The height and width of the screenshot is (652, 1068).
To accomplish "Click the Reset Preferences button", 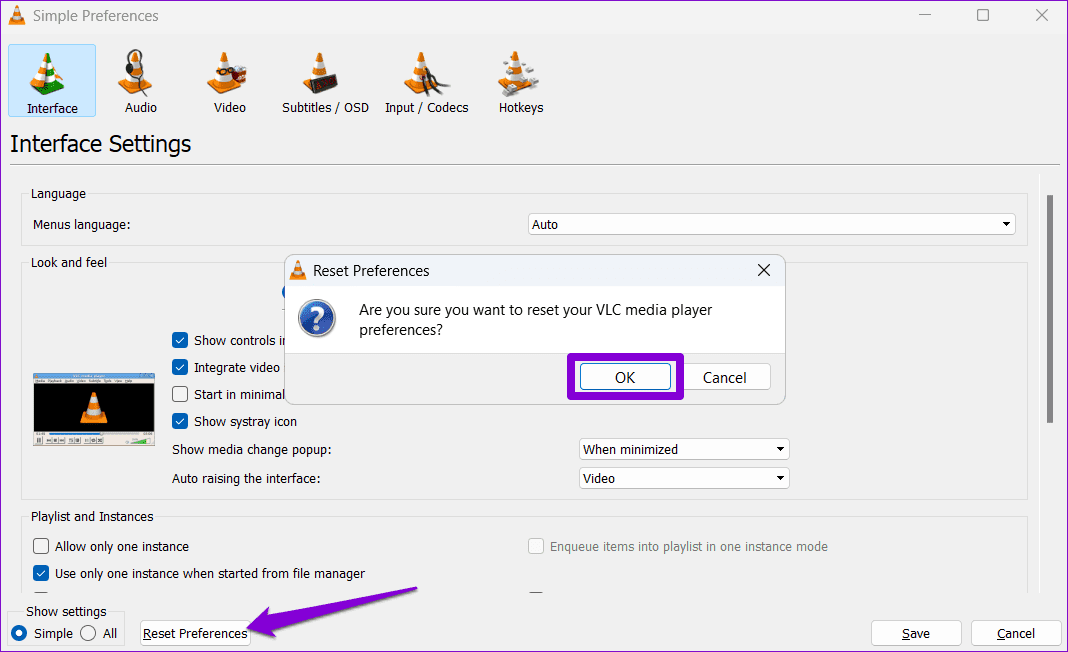I will pos(194,633).
